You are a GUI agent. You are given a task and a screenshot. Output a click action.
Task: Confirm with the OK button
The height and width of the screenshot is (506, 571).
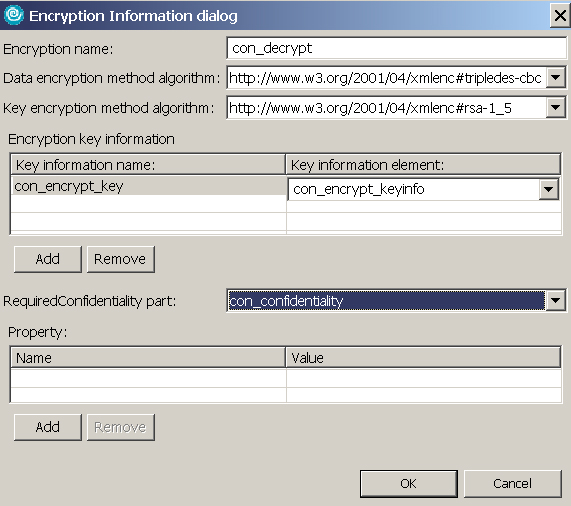[409, 483]
